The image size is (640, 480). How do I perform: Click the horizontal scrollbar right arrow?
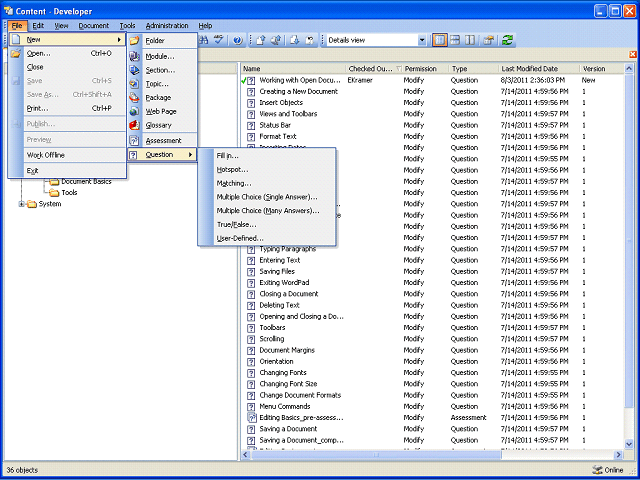pyautogui.click(x=619, y=454)
